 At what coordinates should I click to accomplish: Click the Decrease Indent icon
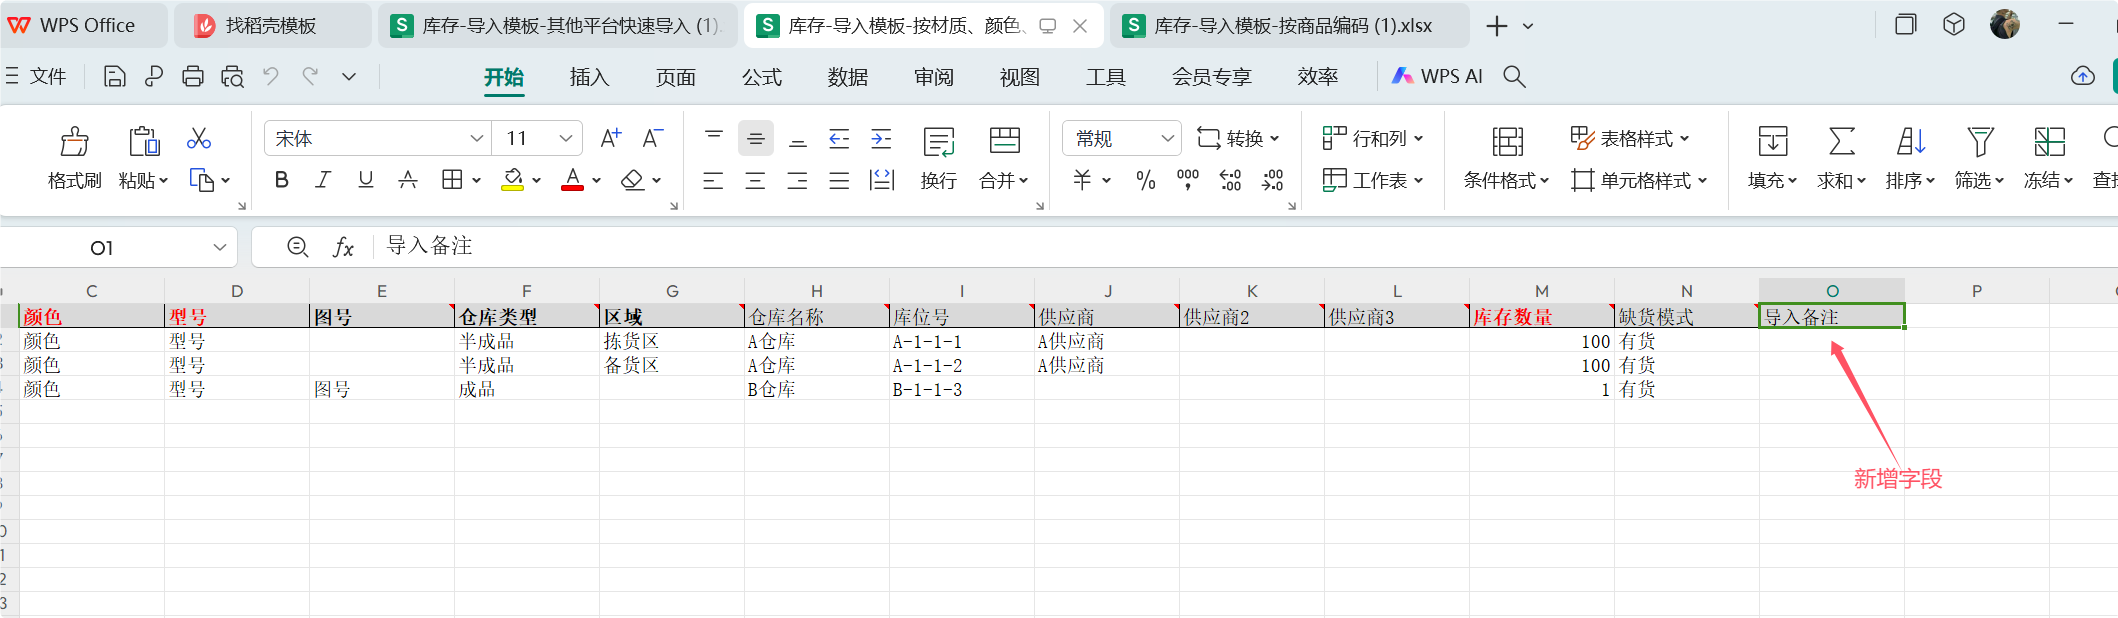tap(839, 138)
